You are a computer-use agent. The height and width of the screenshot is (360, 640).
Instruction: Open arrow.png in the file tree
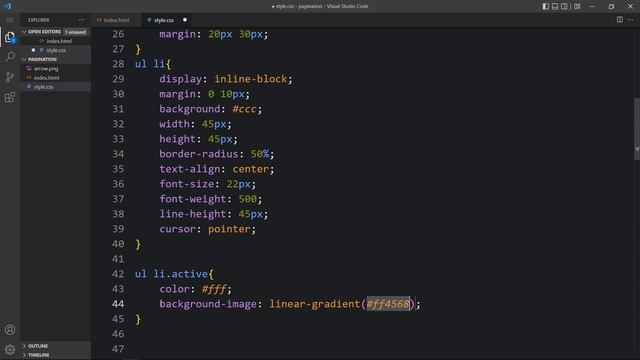pyautogui.click(x=46, y=69)
